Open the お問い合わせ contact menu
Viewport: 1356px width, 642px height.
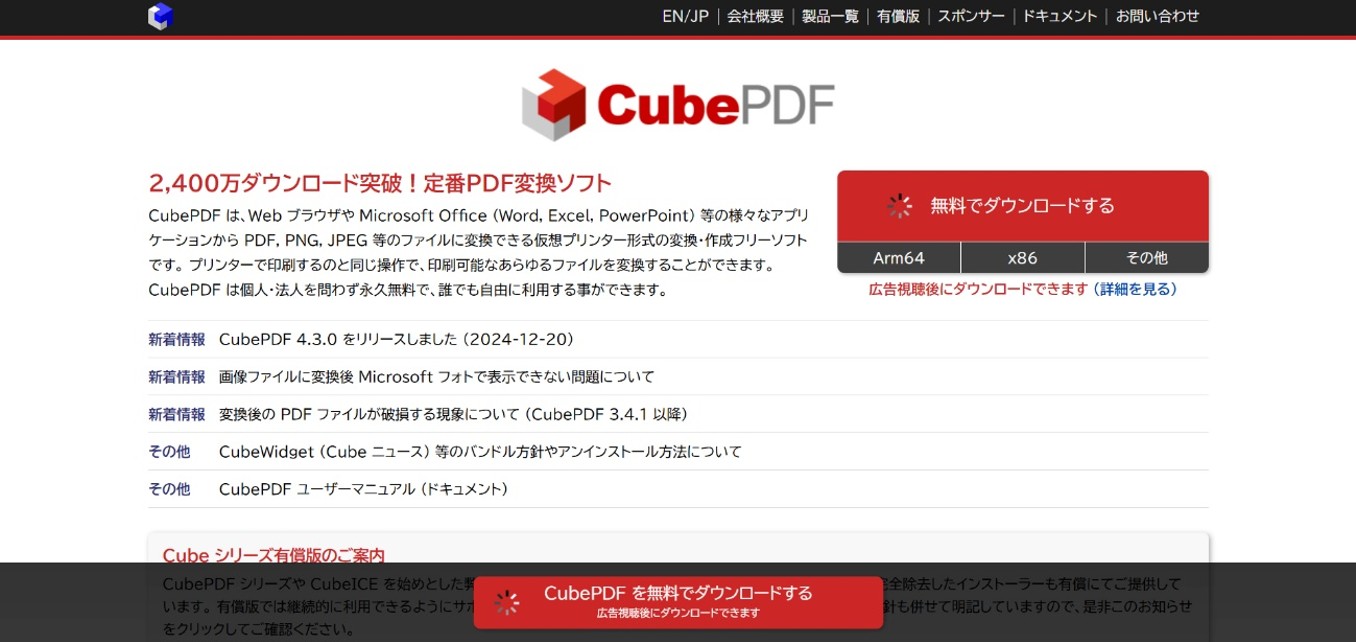(x=1156, y=16)
